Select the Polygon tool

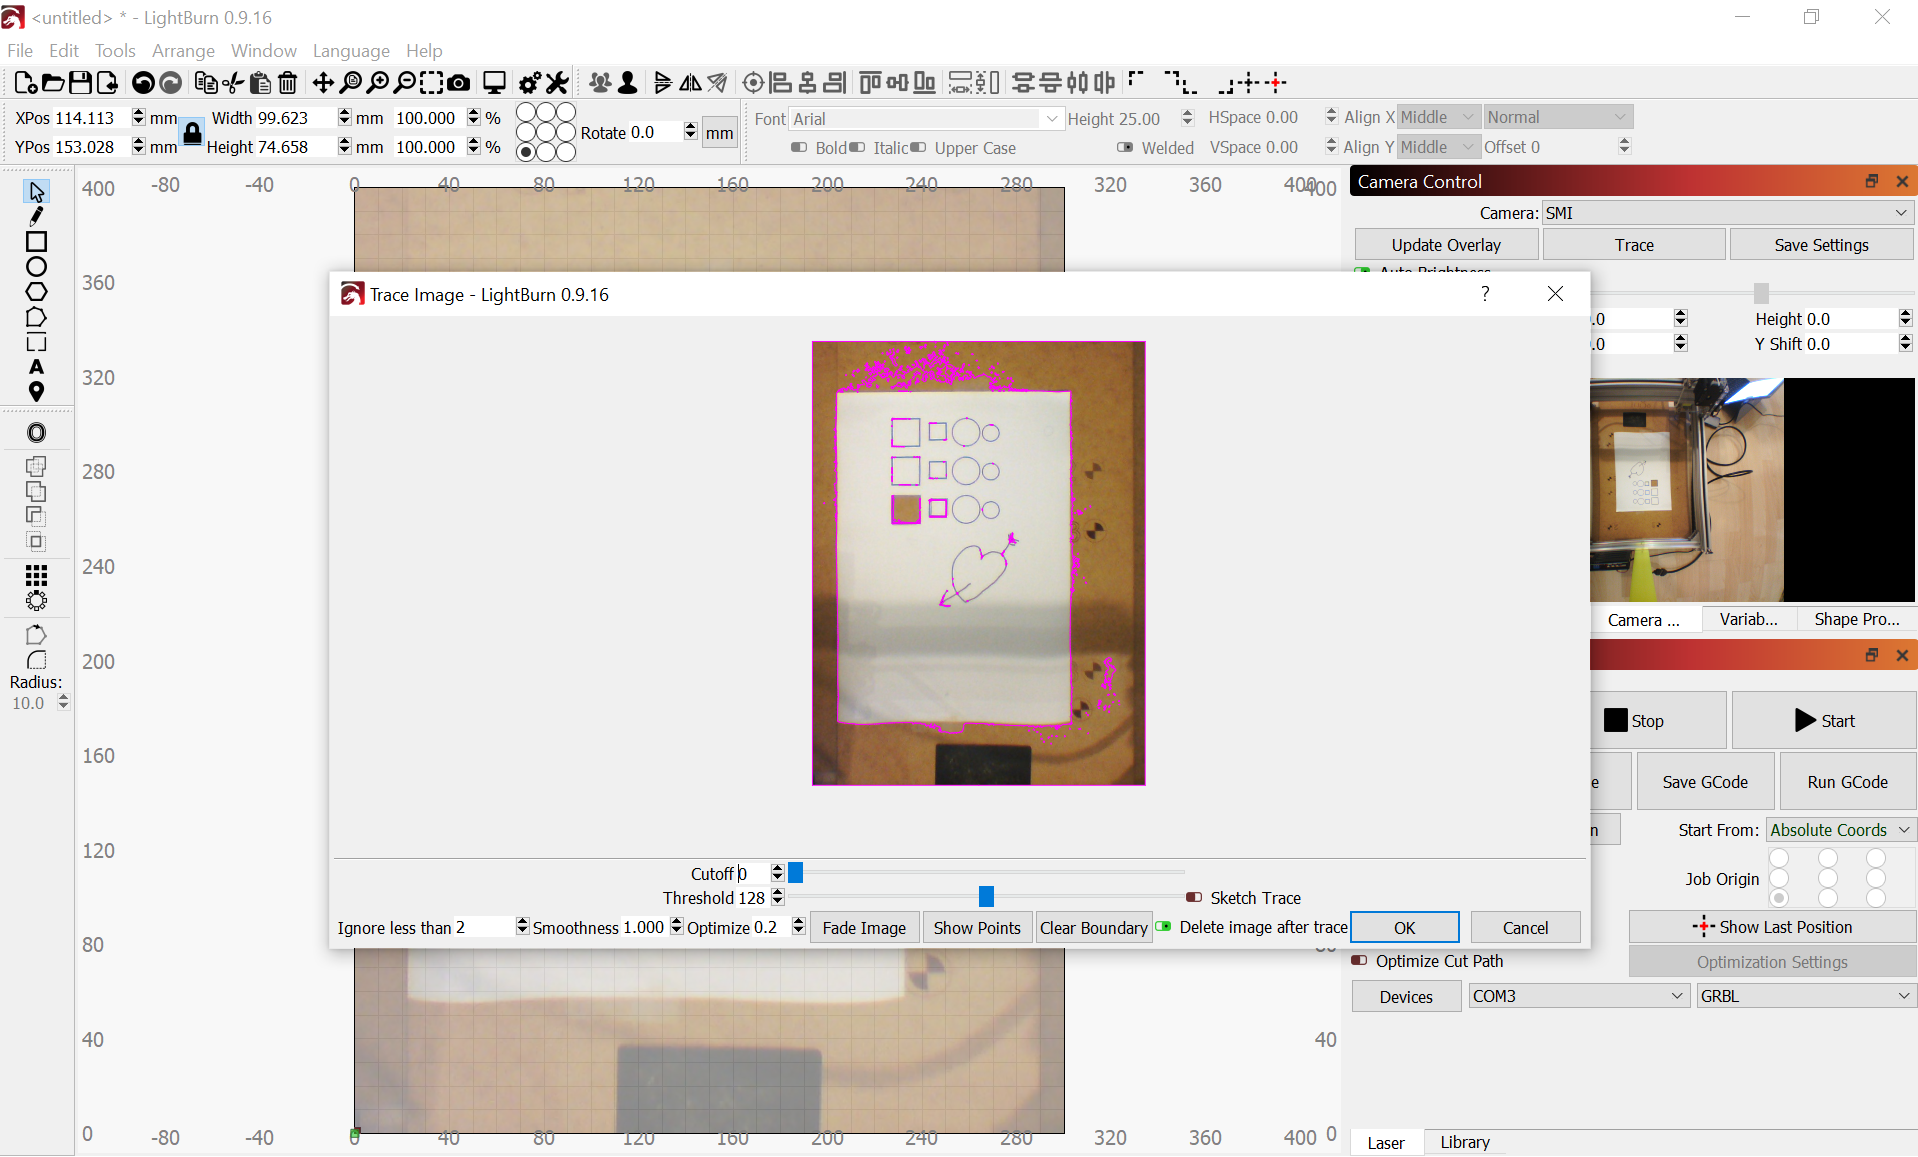pos(36,292)
